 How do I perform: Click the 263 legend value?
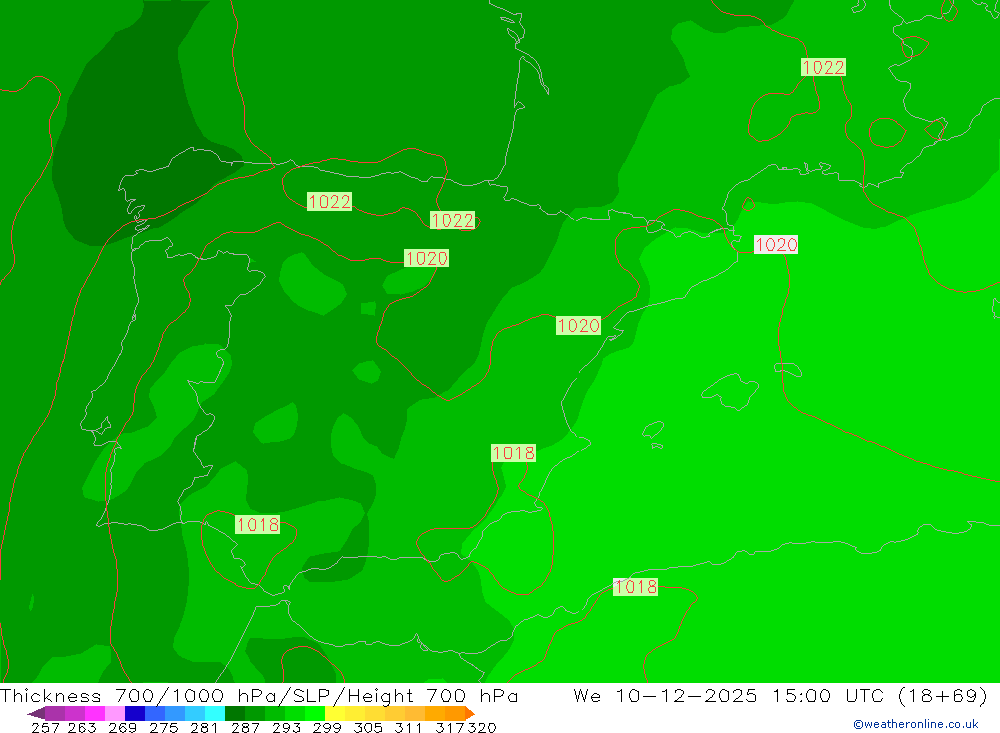[x=82, y=727]
